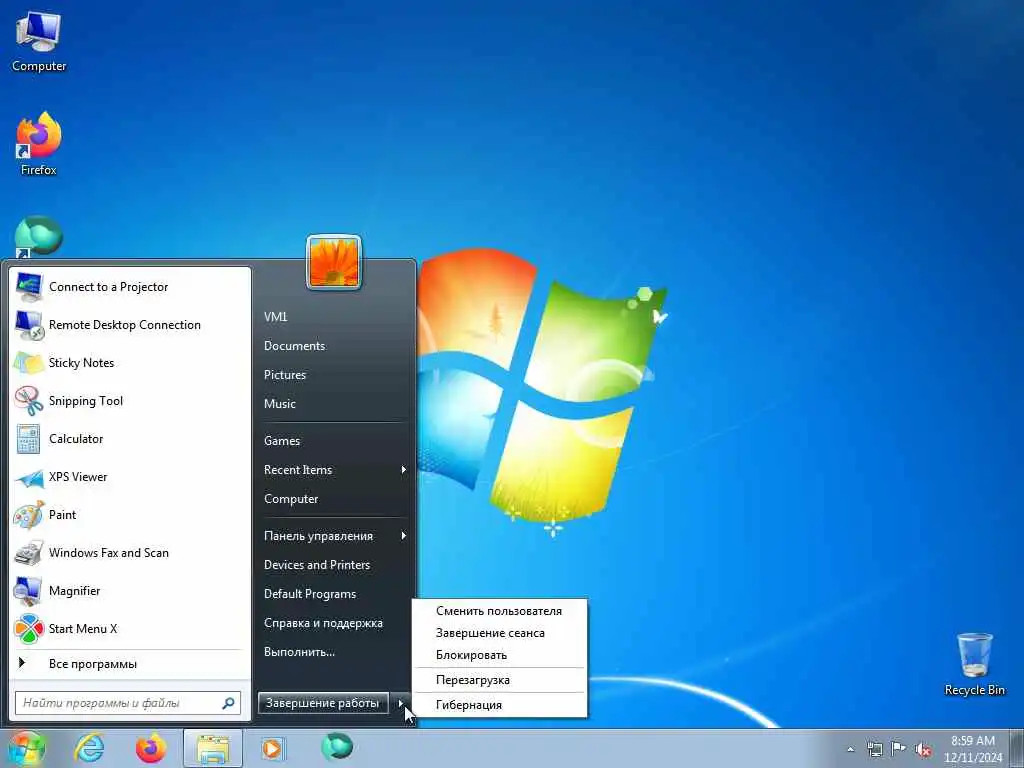Select Блокировать to lock the computer
The width and height of the screenshot is (1024, 768).
click(x=500, y=655)
